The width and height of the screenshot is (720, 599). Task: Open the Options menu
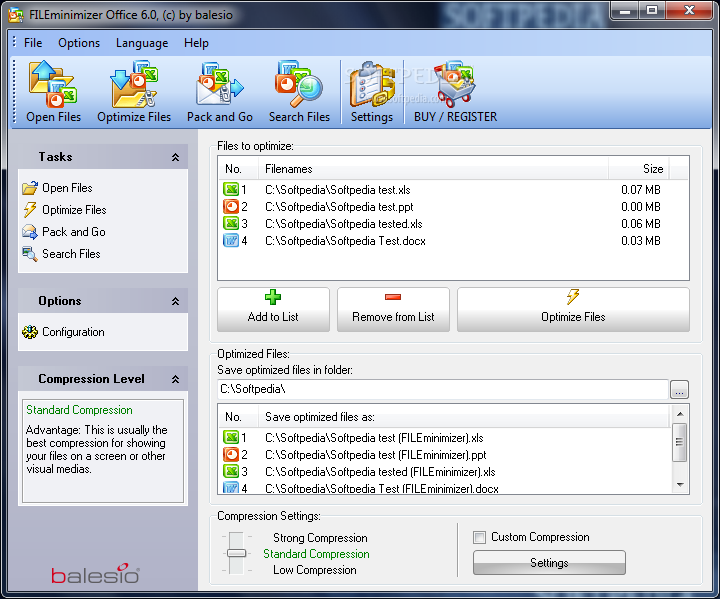[x=79, y=43]
